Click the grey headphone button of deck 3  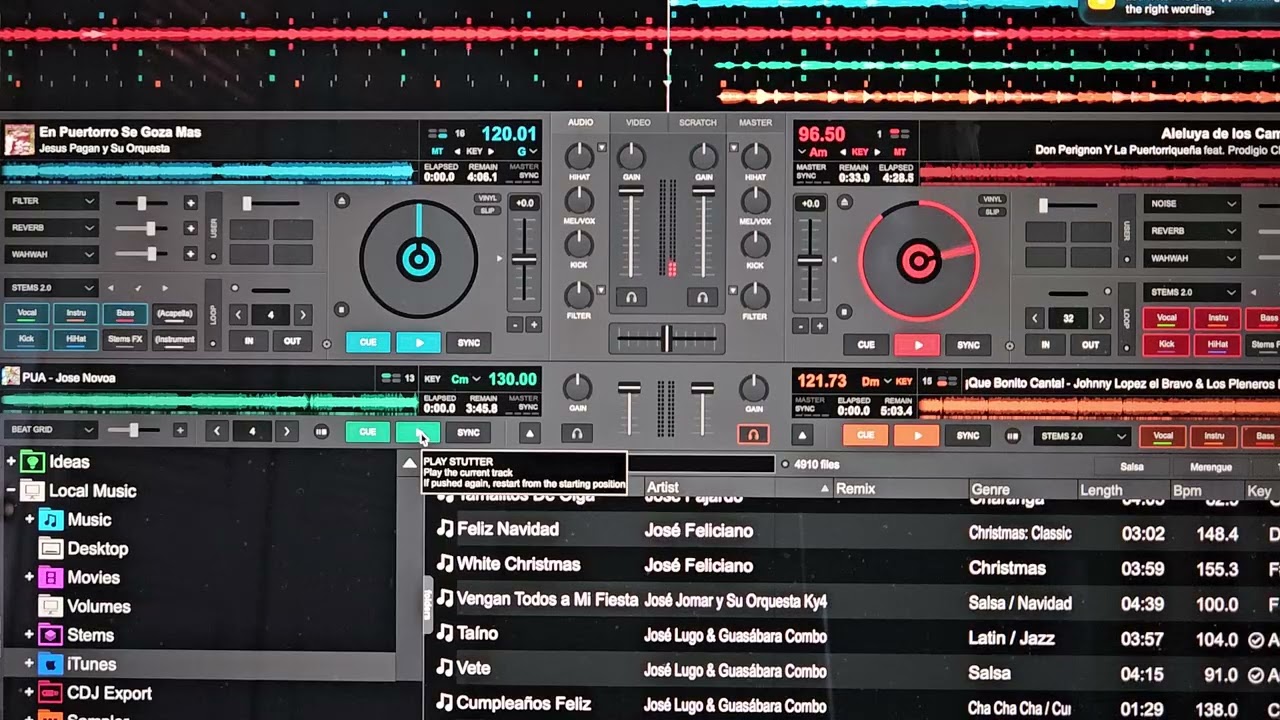(x=576, y=434)
